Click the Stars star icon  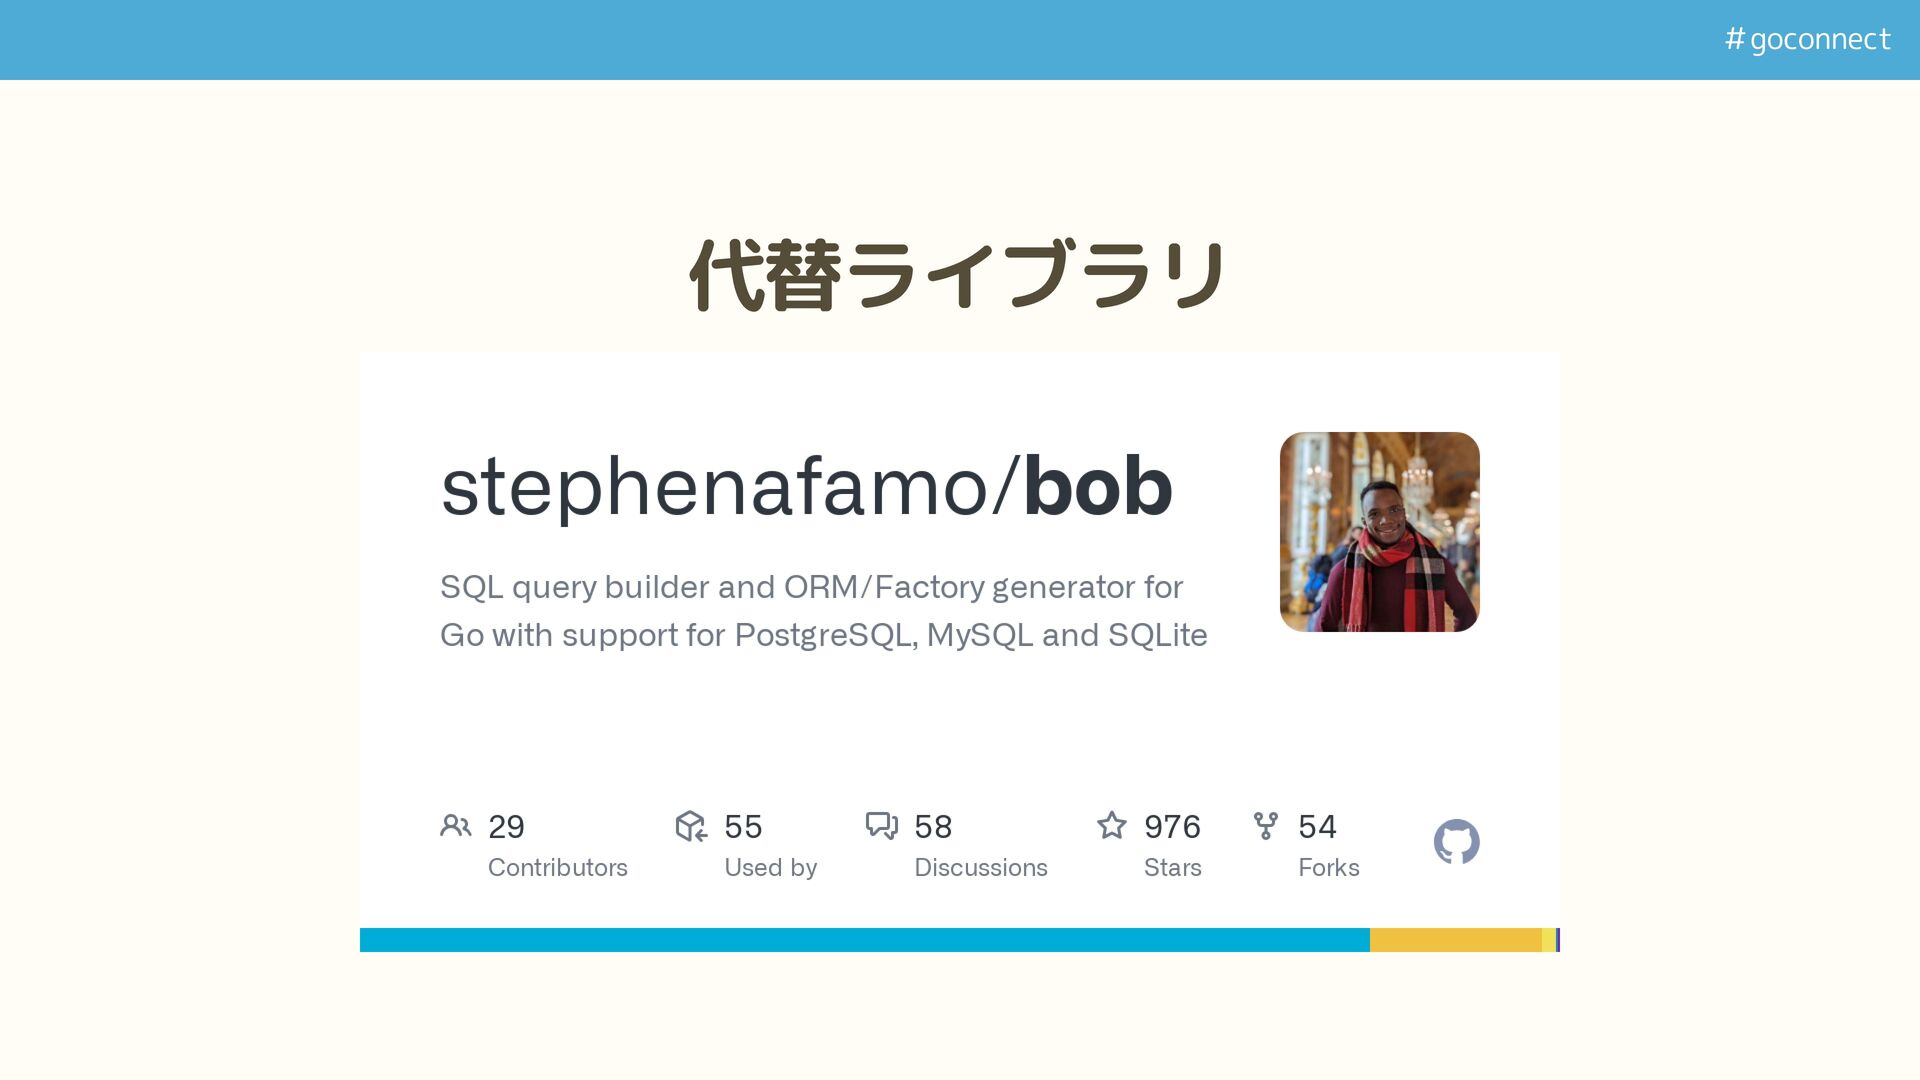coord(1111,826)
